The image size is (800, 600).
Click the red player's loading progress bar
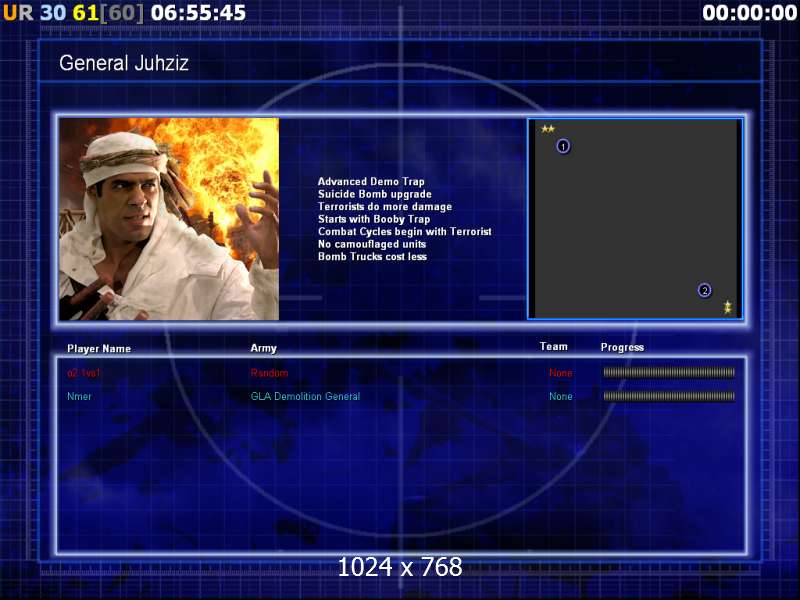pos(669,372)
